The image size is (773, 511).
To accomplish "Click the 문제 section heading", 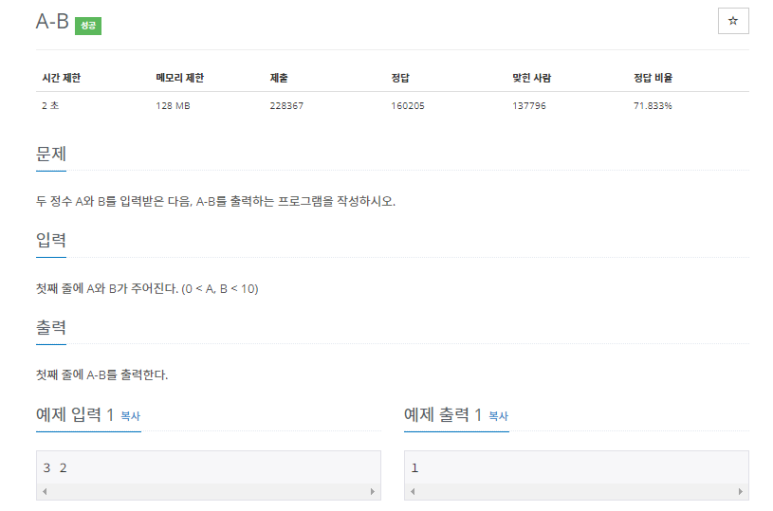I will (51, 154).
